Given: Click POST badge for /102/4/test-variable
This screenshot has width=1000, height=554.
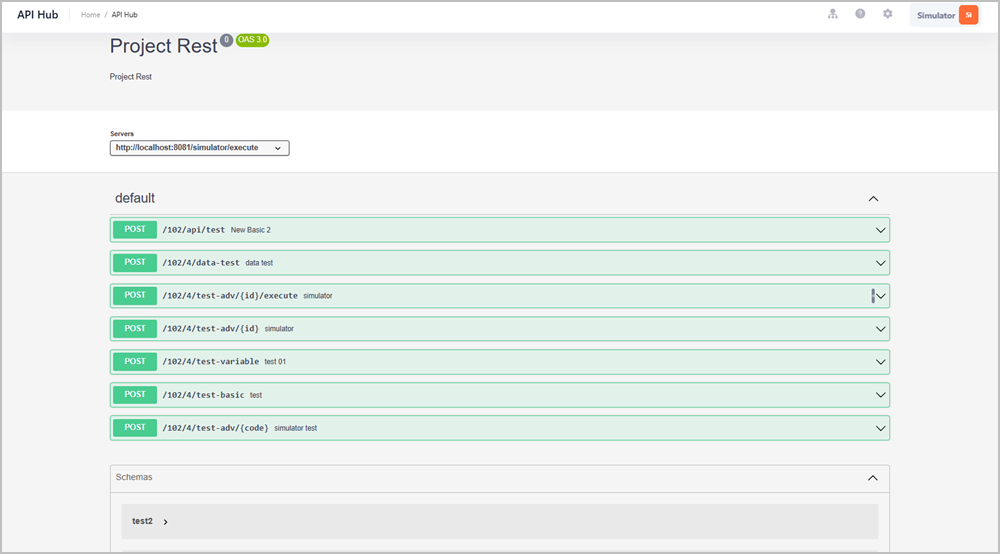Looking at the screenshot, I should click(x=135, y=361).
